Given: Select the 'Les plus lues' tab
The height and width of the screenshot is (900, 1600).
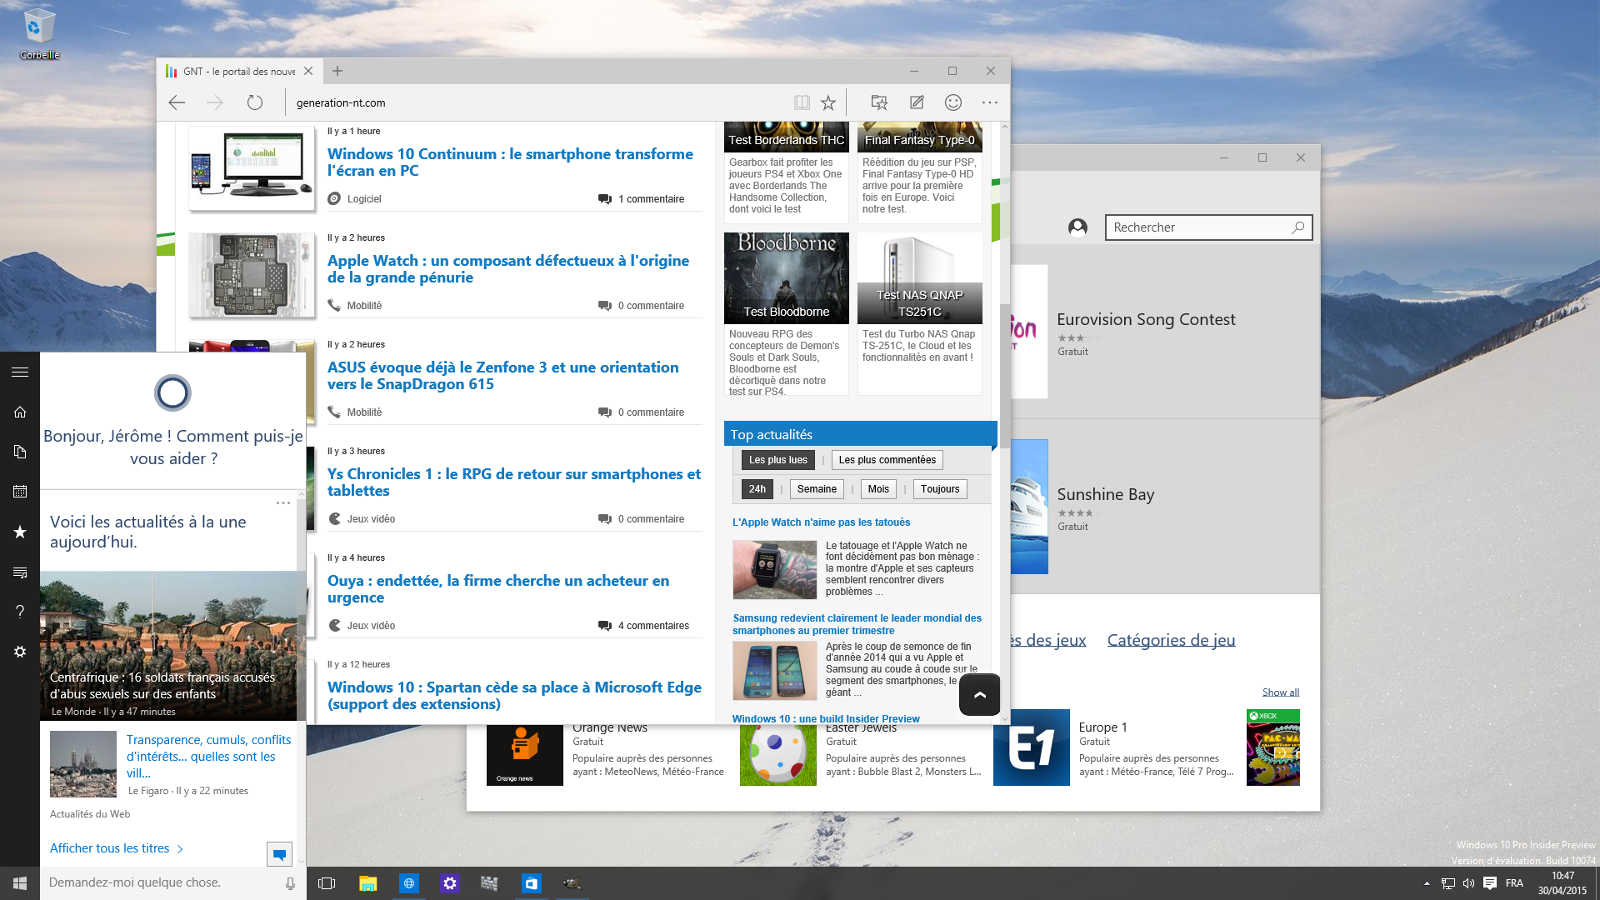Looking at the screenshot, I should (778, 460).
